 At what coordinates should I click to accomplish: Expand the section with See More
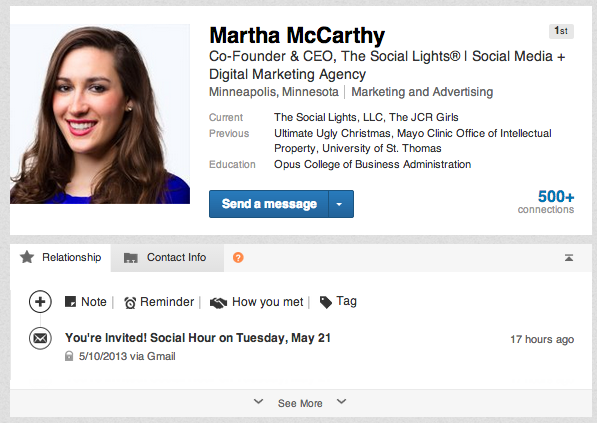[300, 403]
